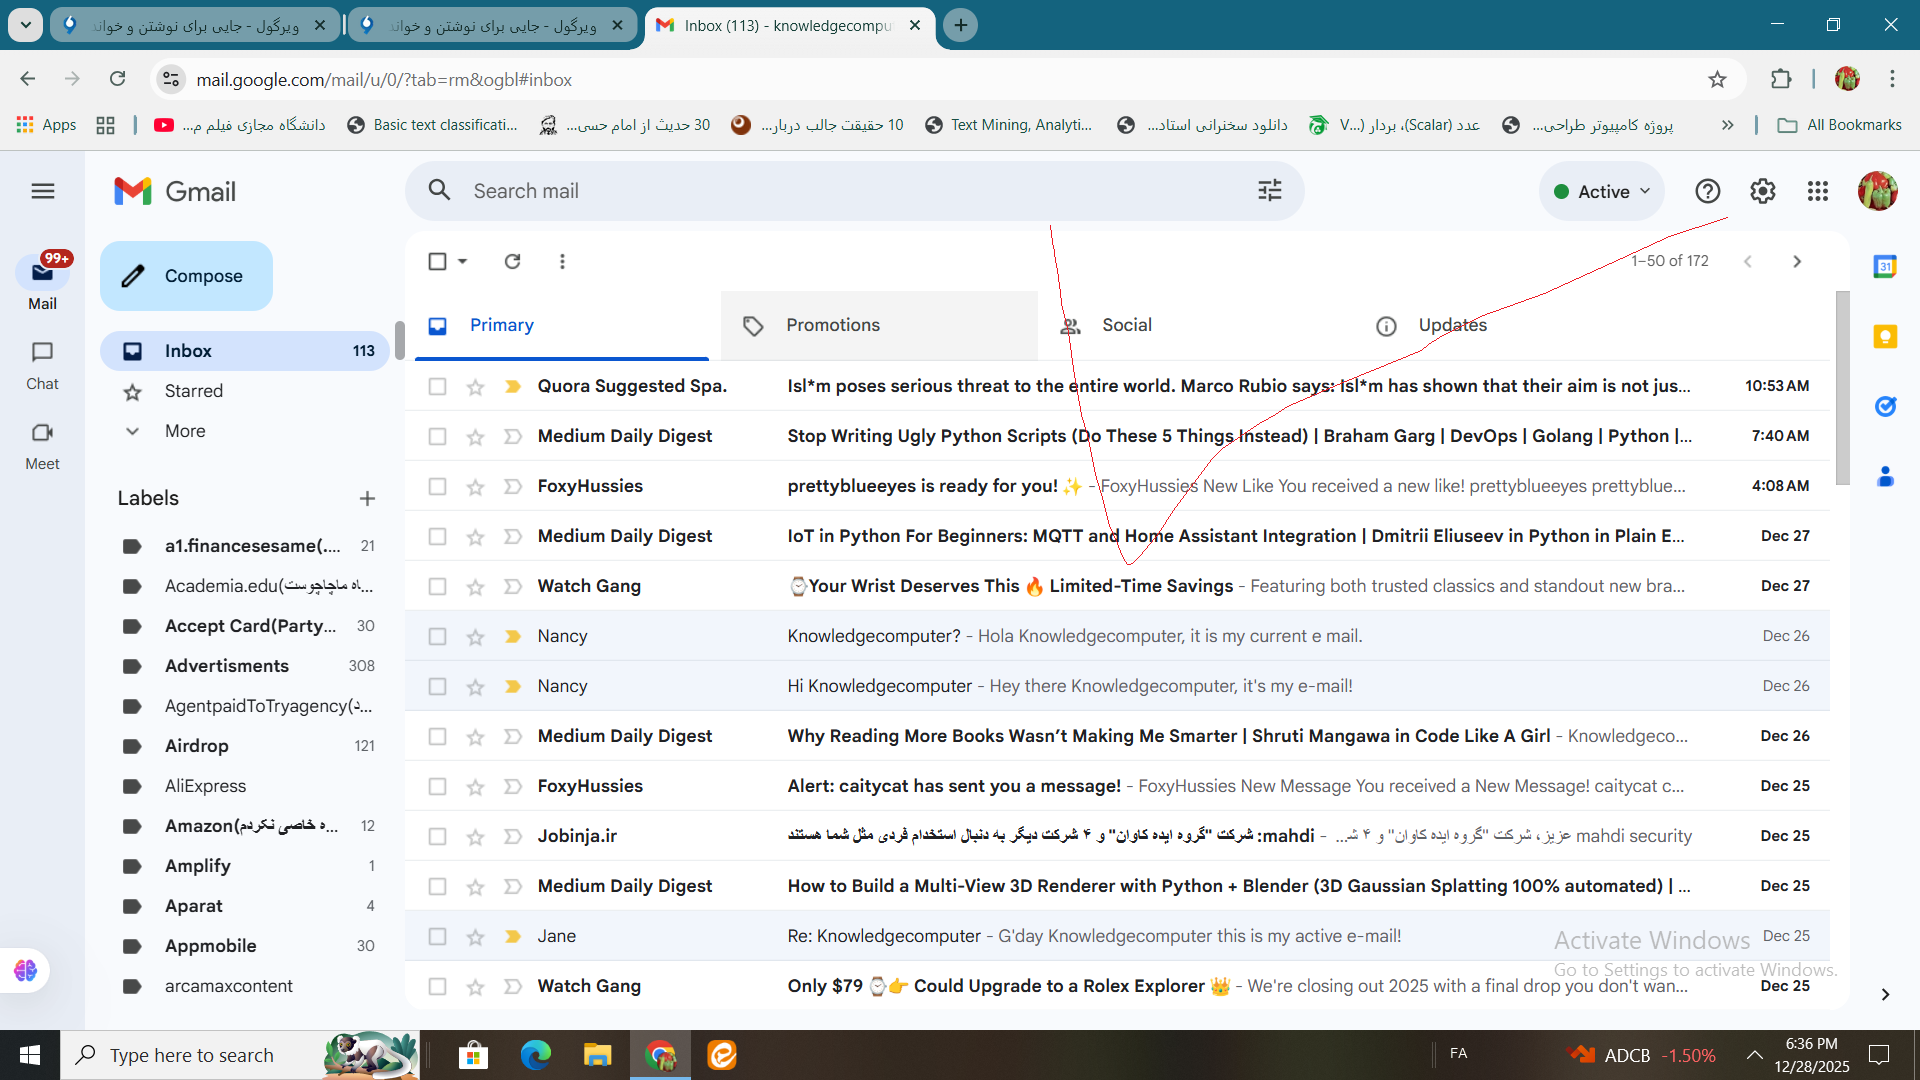
Task: Open the Support help icon
Action: coord(1707,191)
